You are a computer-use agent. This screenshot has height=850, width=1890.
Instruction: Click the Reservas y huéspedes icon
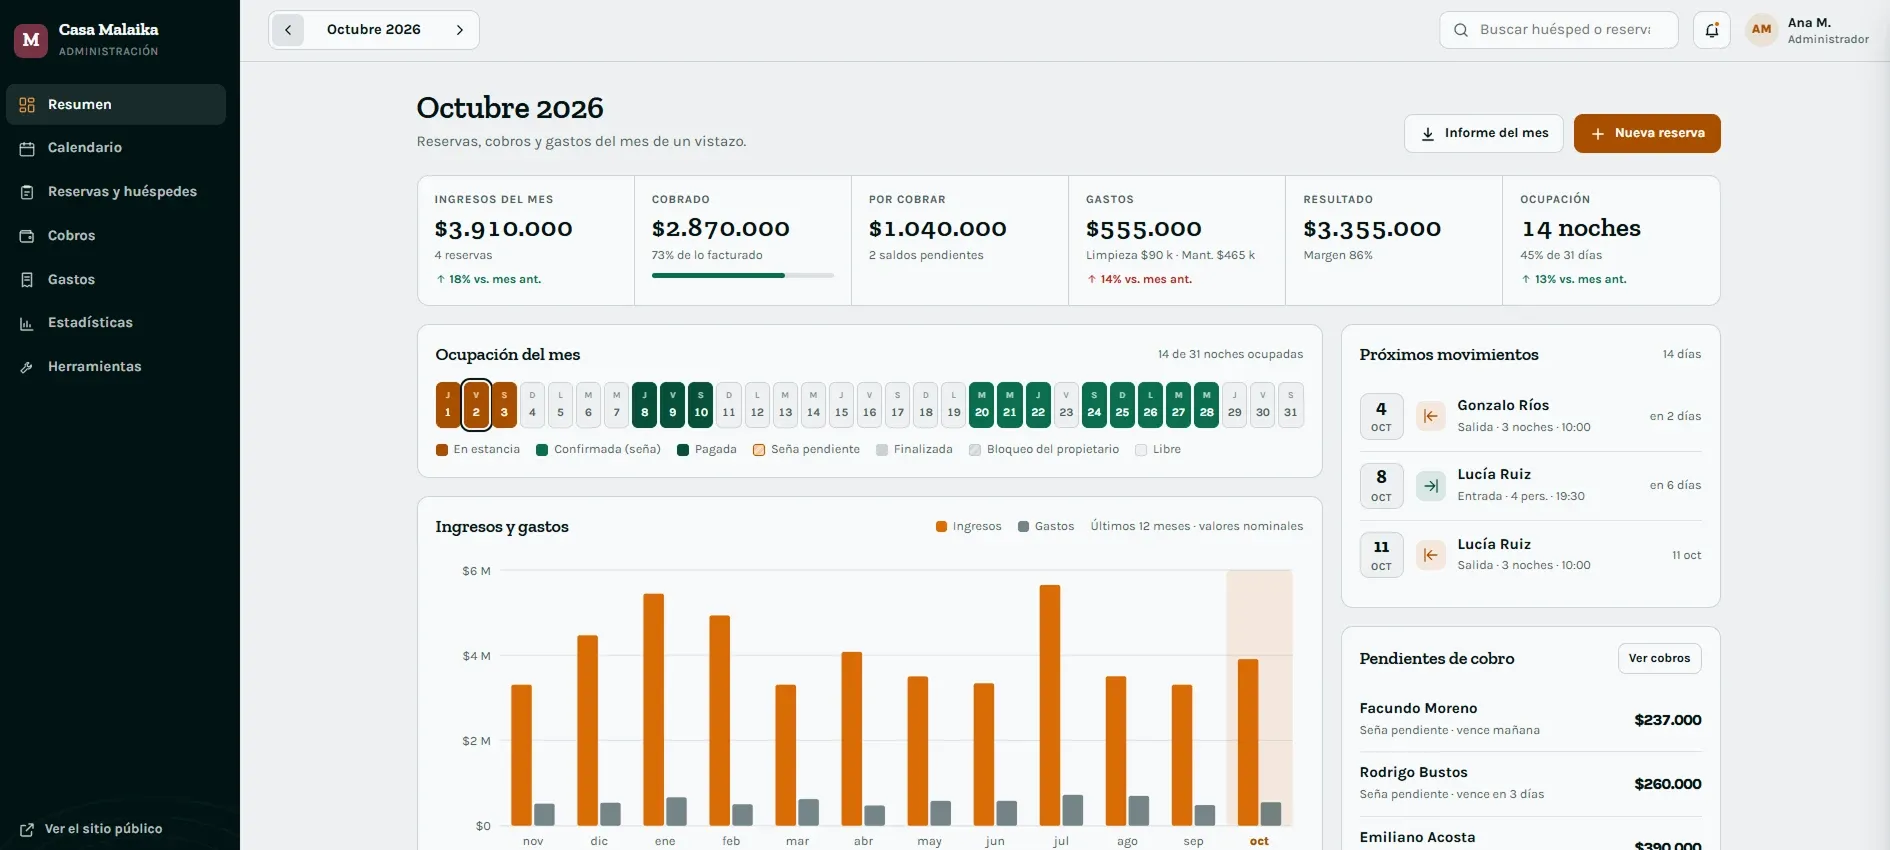pyautogui.click(x=27, y=192)
